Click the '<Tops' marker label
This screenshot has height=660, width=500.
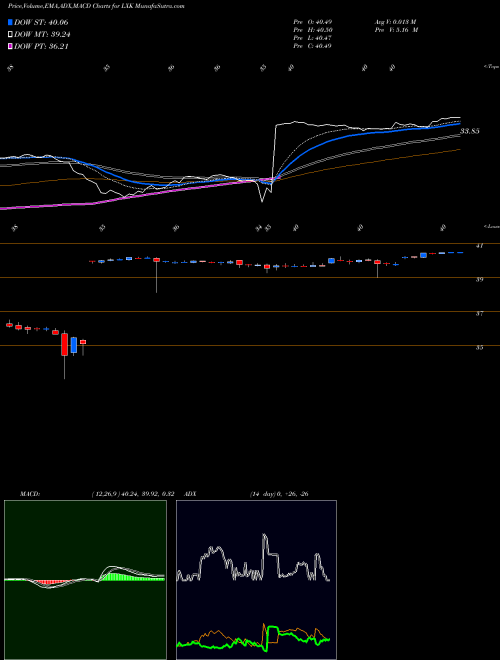[491, 67]
